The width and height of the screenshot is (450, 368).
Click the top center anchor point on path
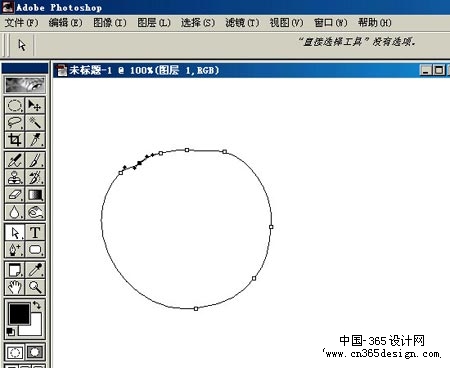pos(187,150)
